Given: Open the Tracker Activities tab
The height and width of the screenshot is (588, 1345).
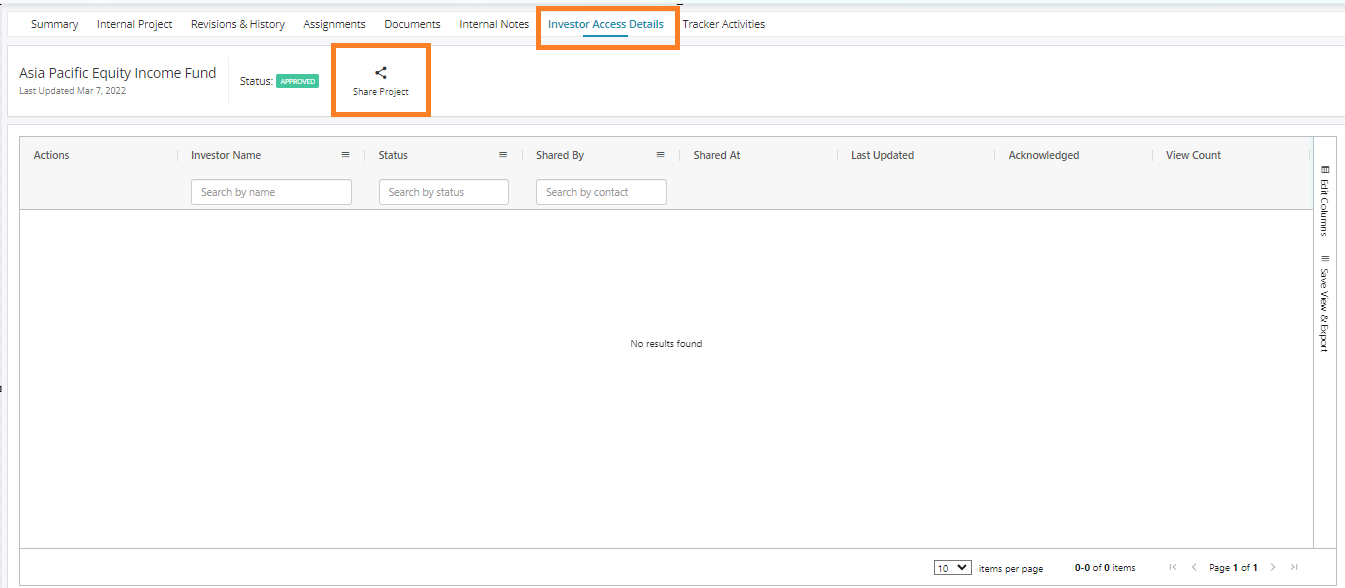Looking at the screenshot, I should (x=724, y=24).
